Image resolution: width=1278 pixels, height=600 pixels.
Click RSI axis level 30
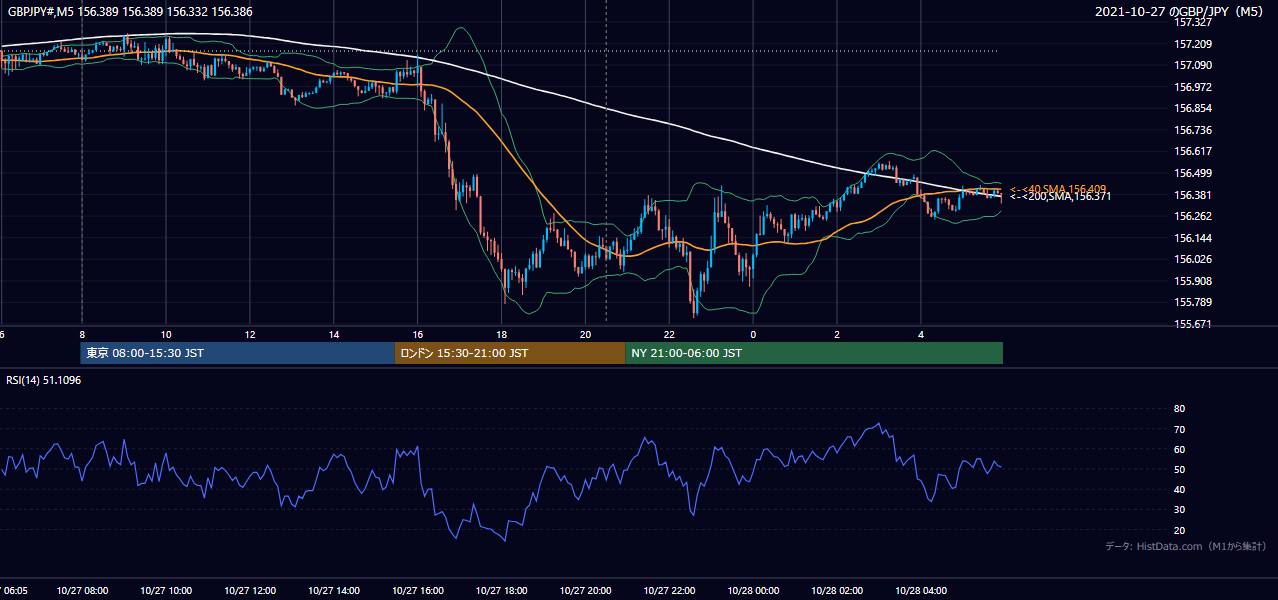[1180, 509]
